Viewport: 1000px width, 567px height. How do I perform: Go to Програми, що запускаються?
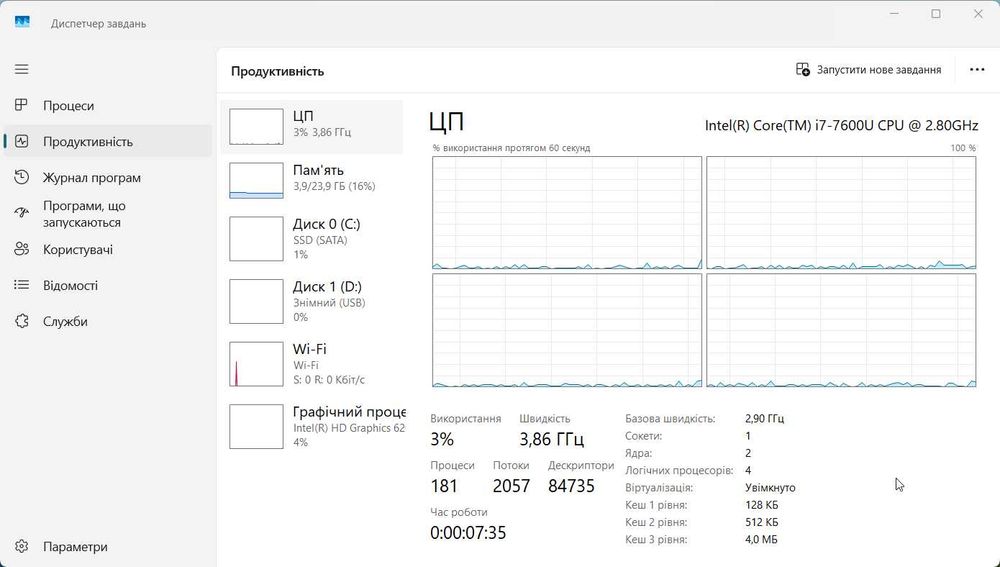108,214
